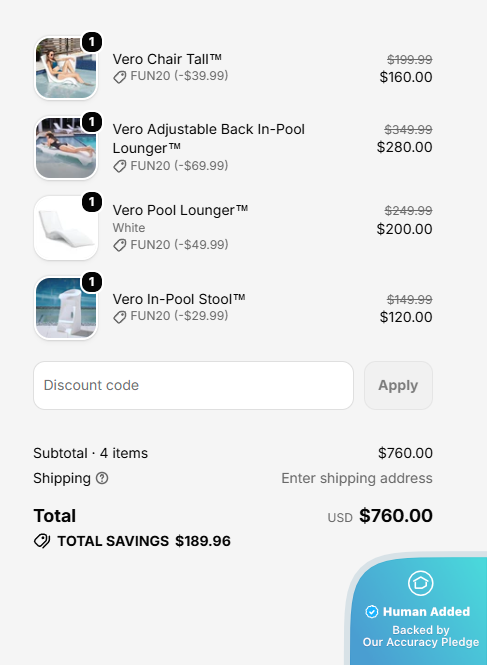
Task: Click the Backed by Our Accuracy Pledge text
Action: 421,636
